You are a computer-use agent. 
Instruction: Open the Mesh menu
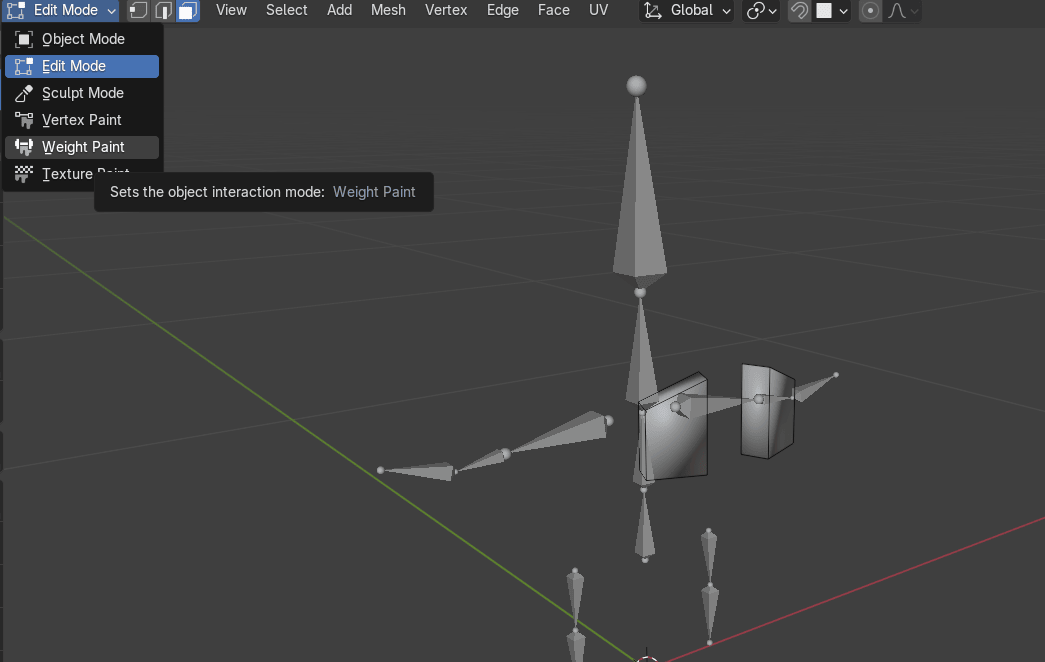click(x=388, y=10)
